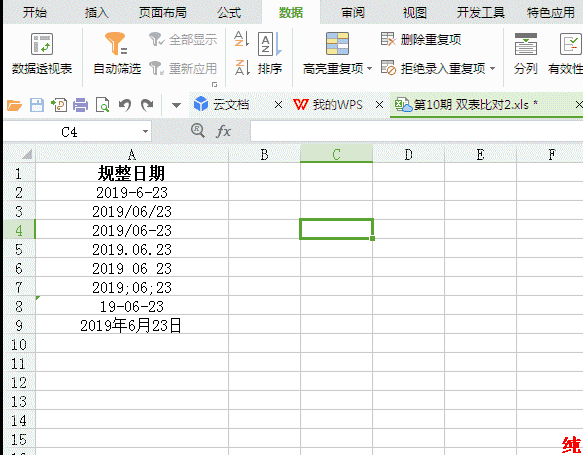Close the 我的WPS tab

tap(379, 105)
